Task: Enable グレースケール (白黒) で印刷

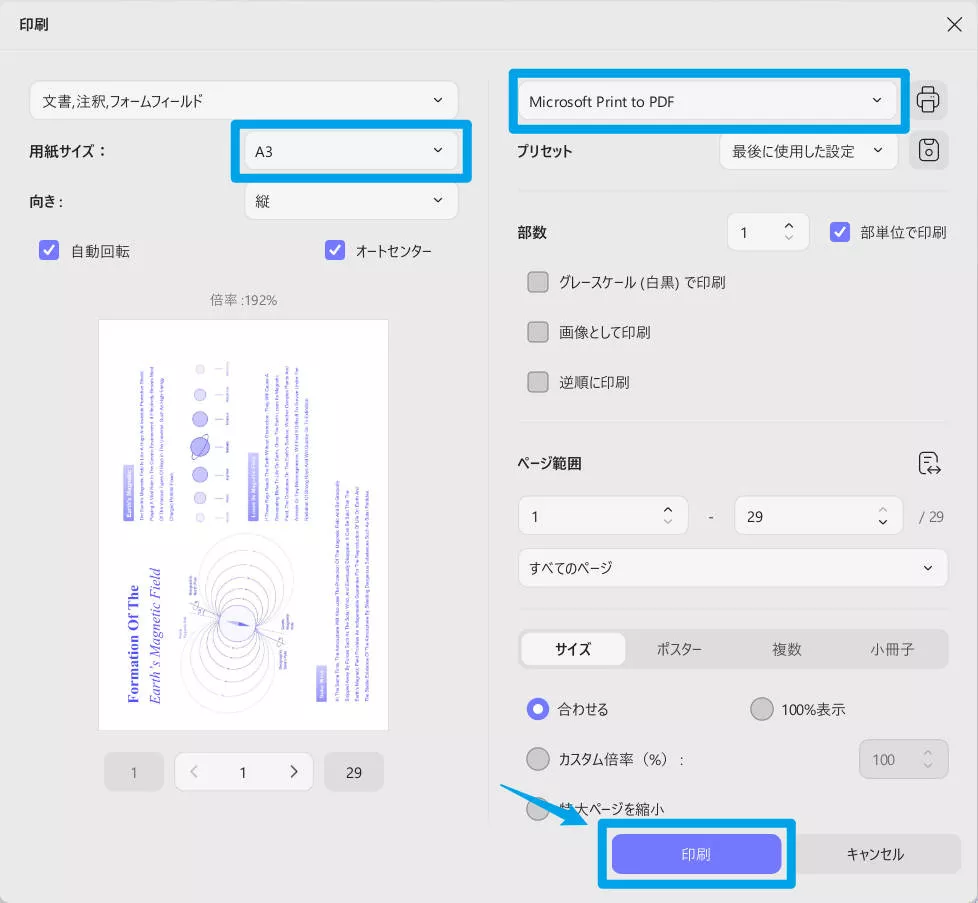Action: (x=537, y=282)
